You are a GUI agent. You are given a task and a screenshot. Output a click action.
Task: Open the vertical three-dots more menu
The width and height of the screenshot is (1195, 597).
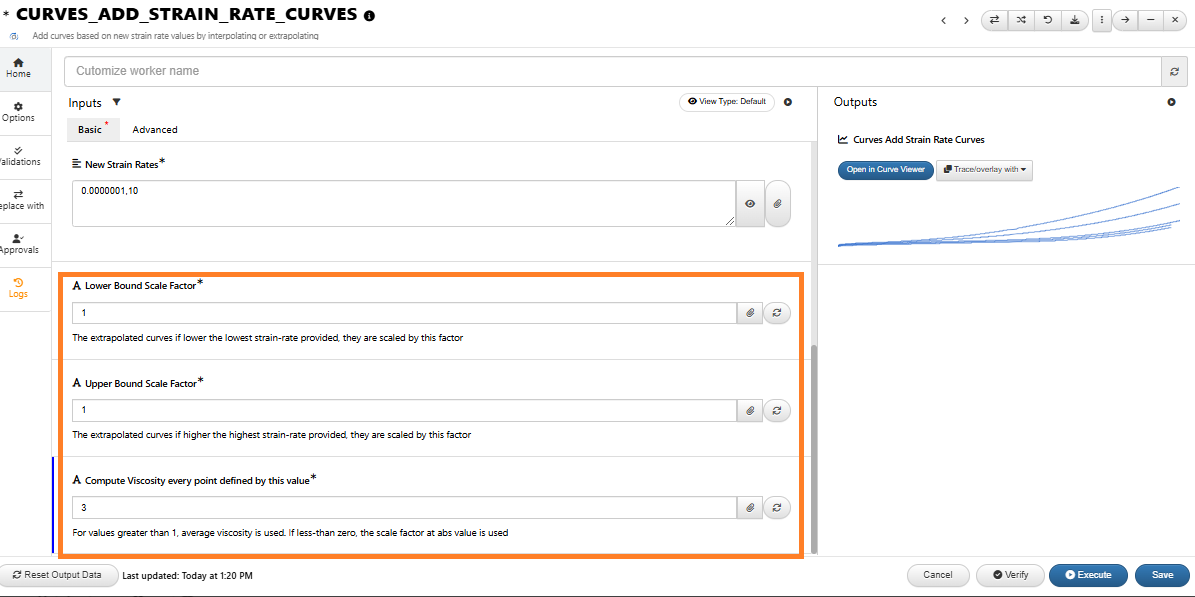point(1102,20)
